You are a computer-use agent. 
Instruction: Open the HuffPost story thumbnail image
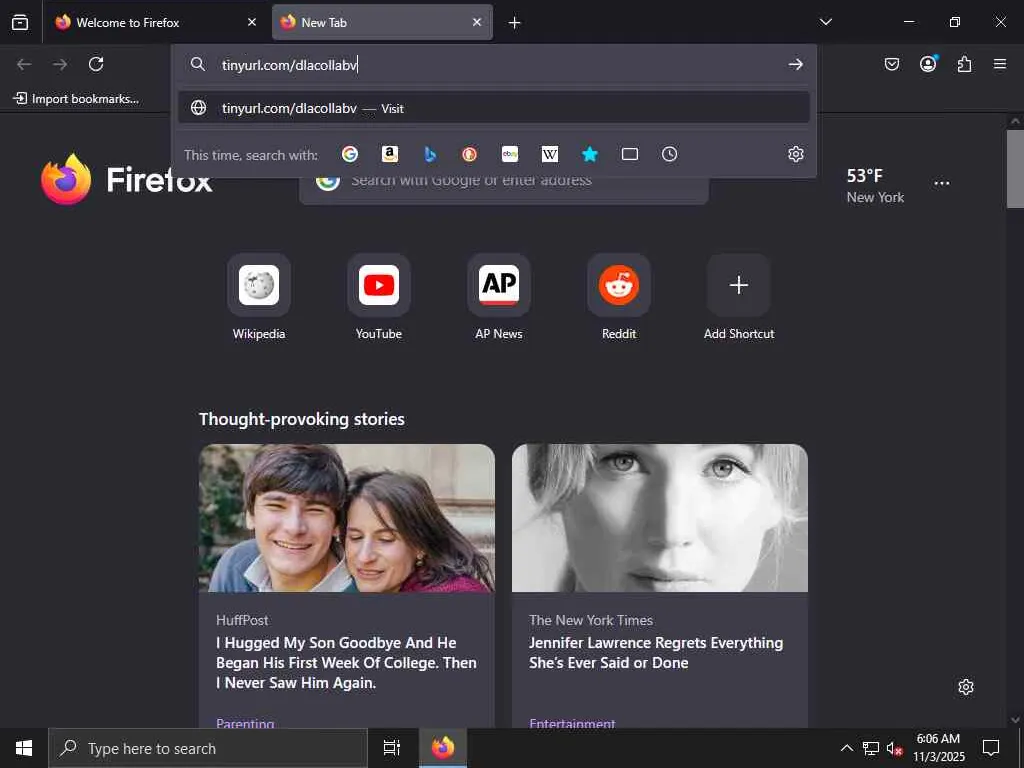coord(347,518)
